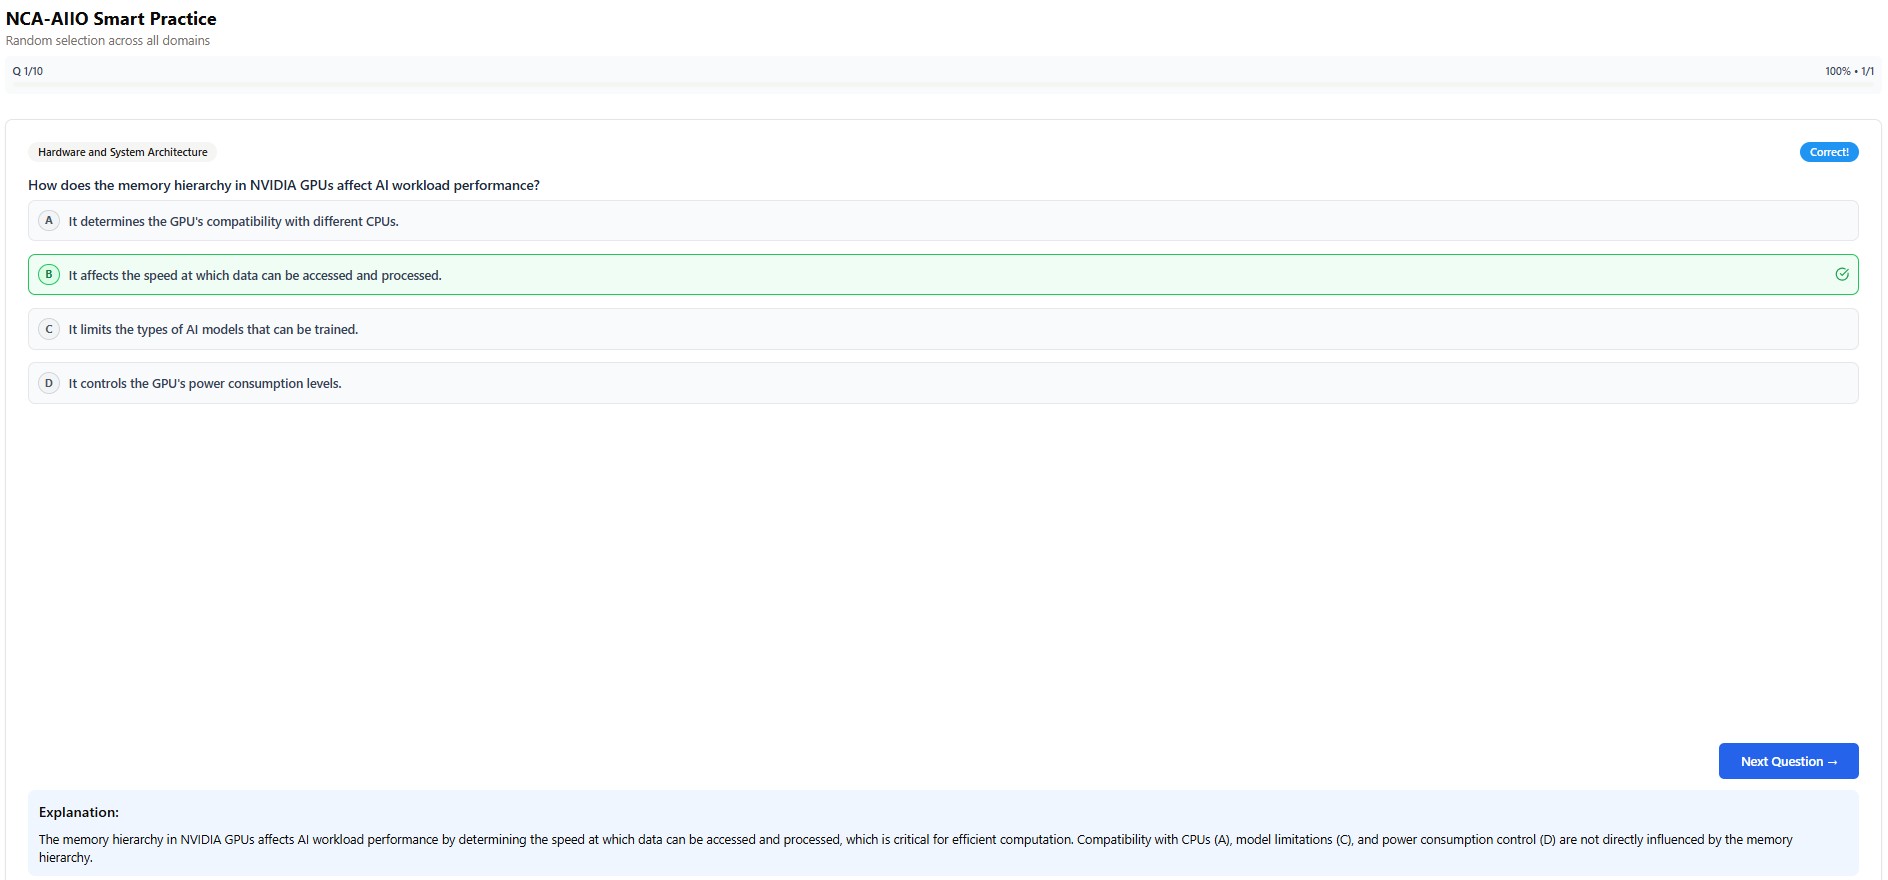
Task: Choose 'It limits the types of AI models' text
Action: click(213, 329)
